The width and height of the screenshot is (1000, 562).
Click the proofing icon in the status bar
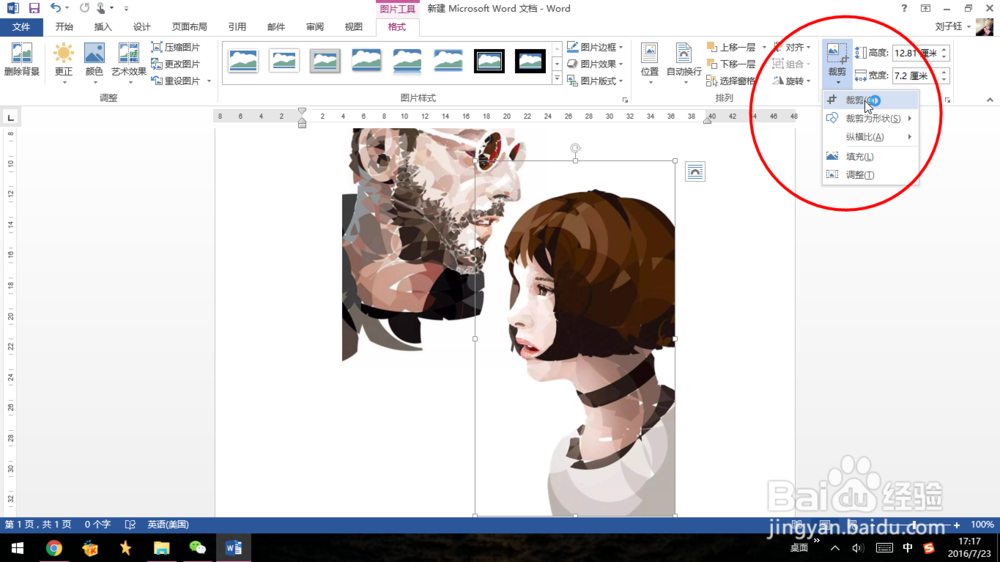point(130,524)
